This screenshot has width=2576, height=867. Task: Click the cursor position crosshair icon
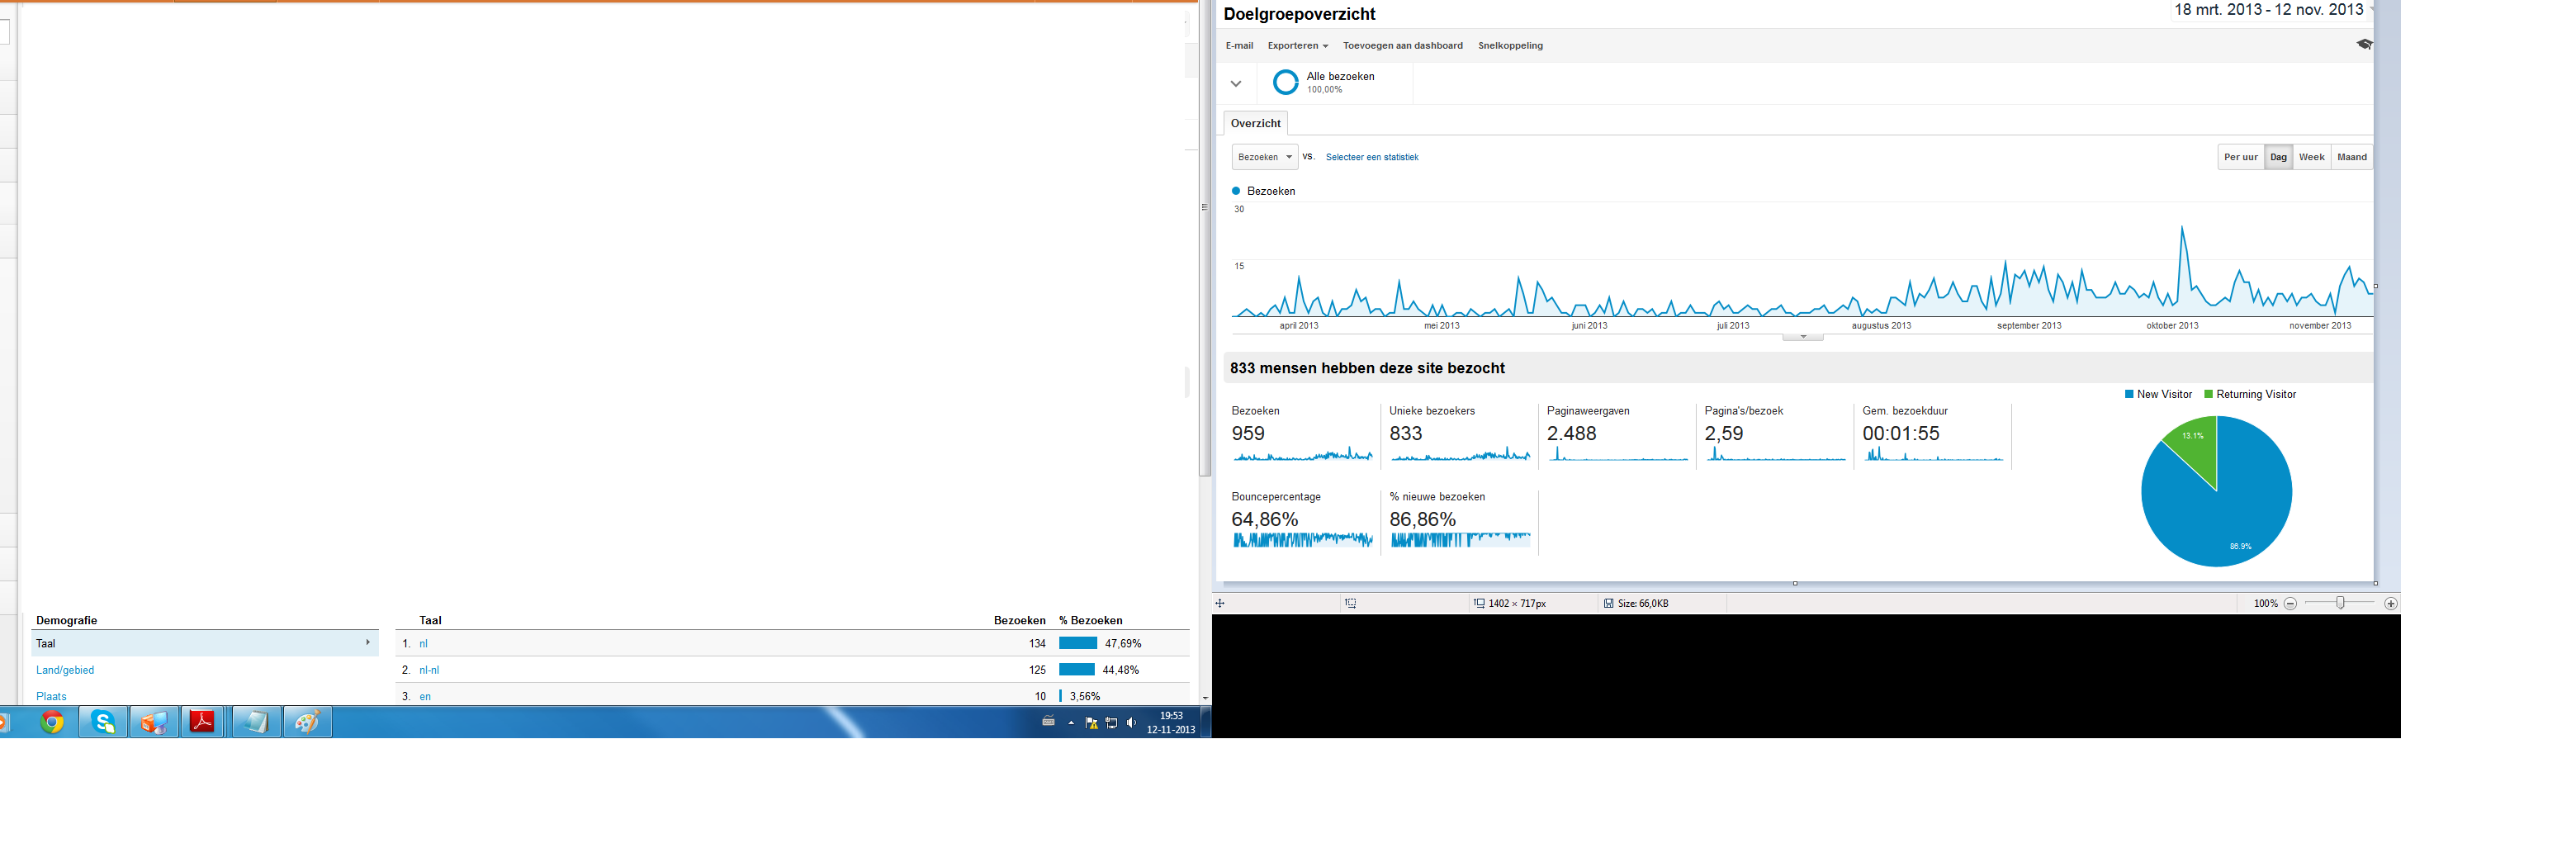tap(1220, 604)
